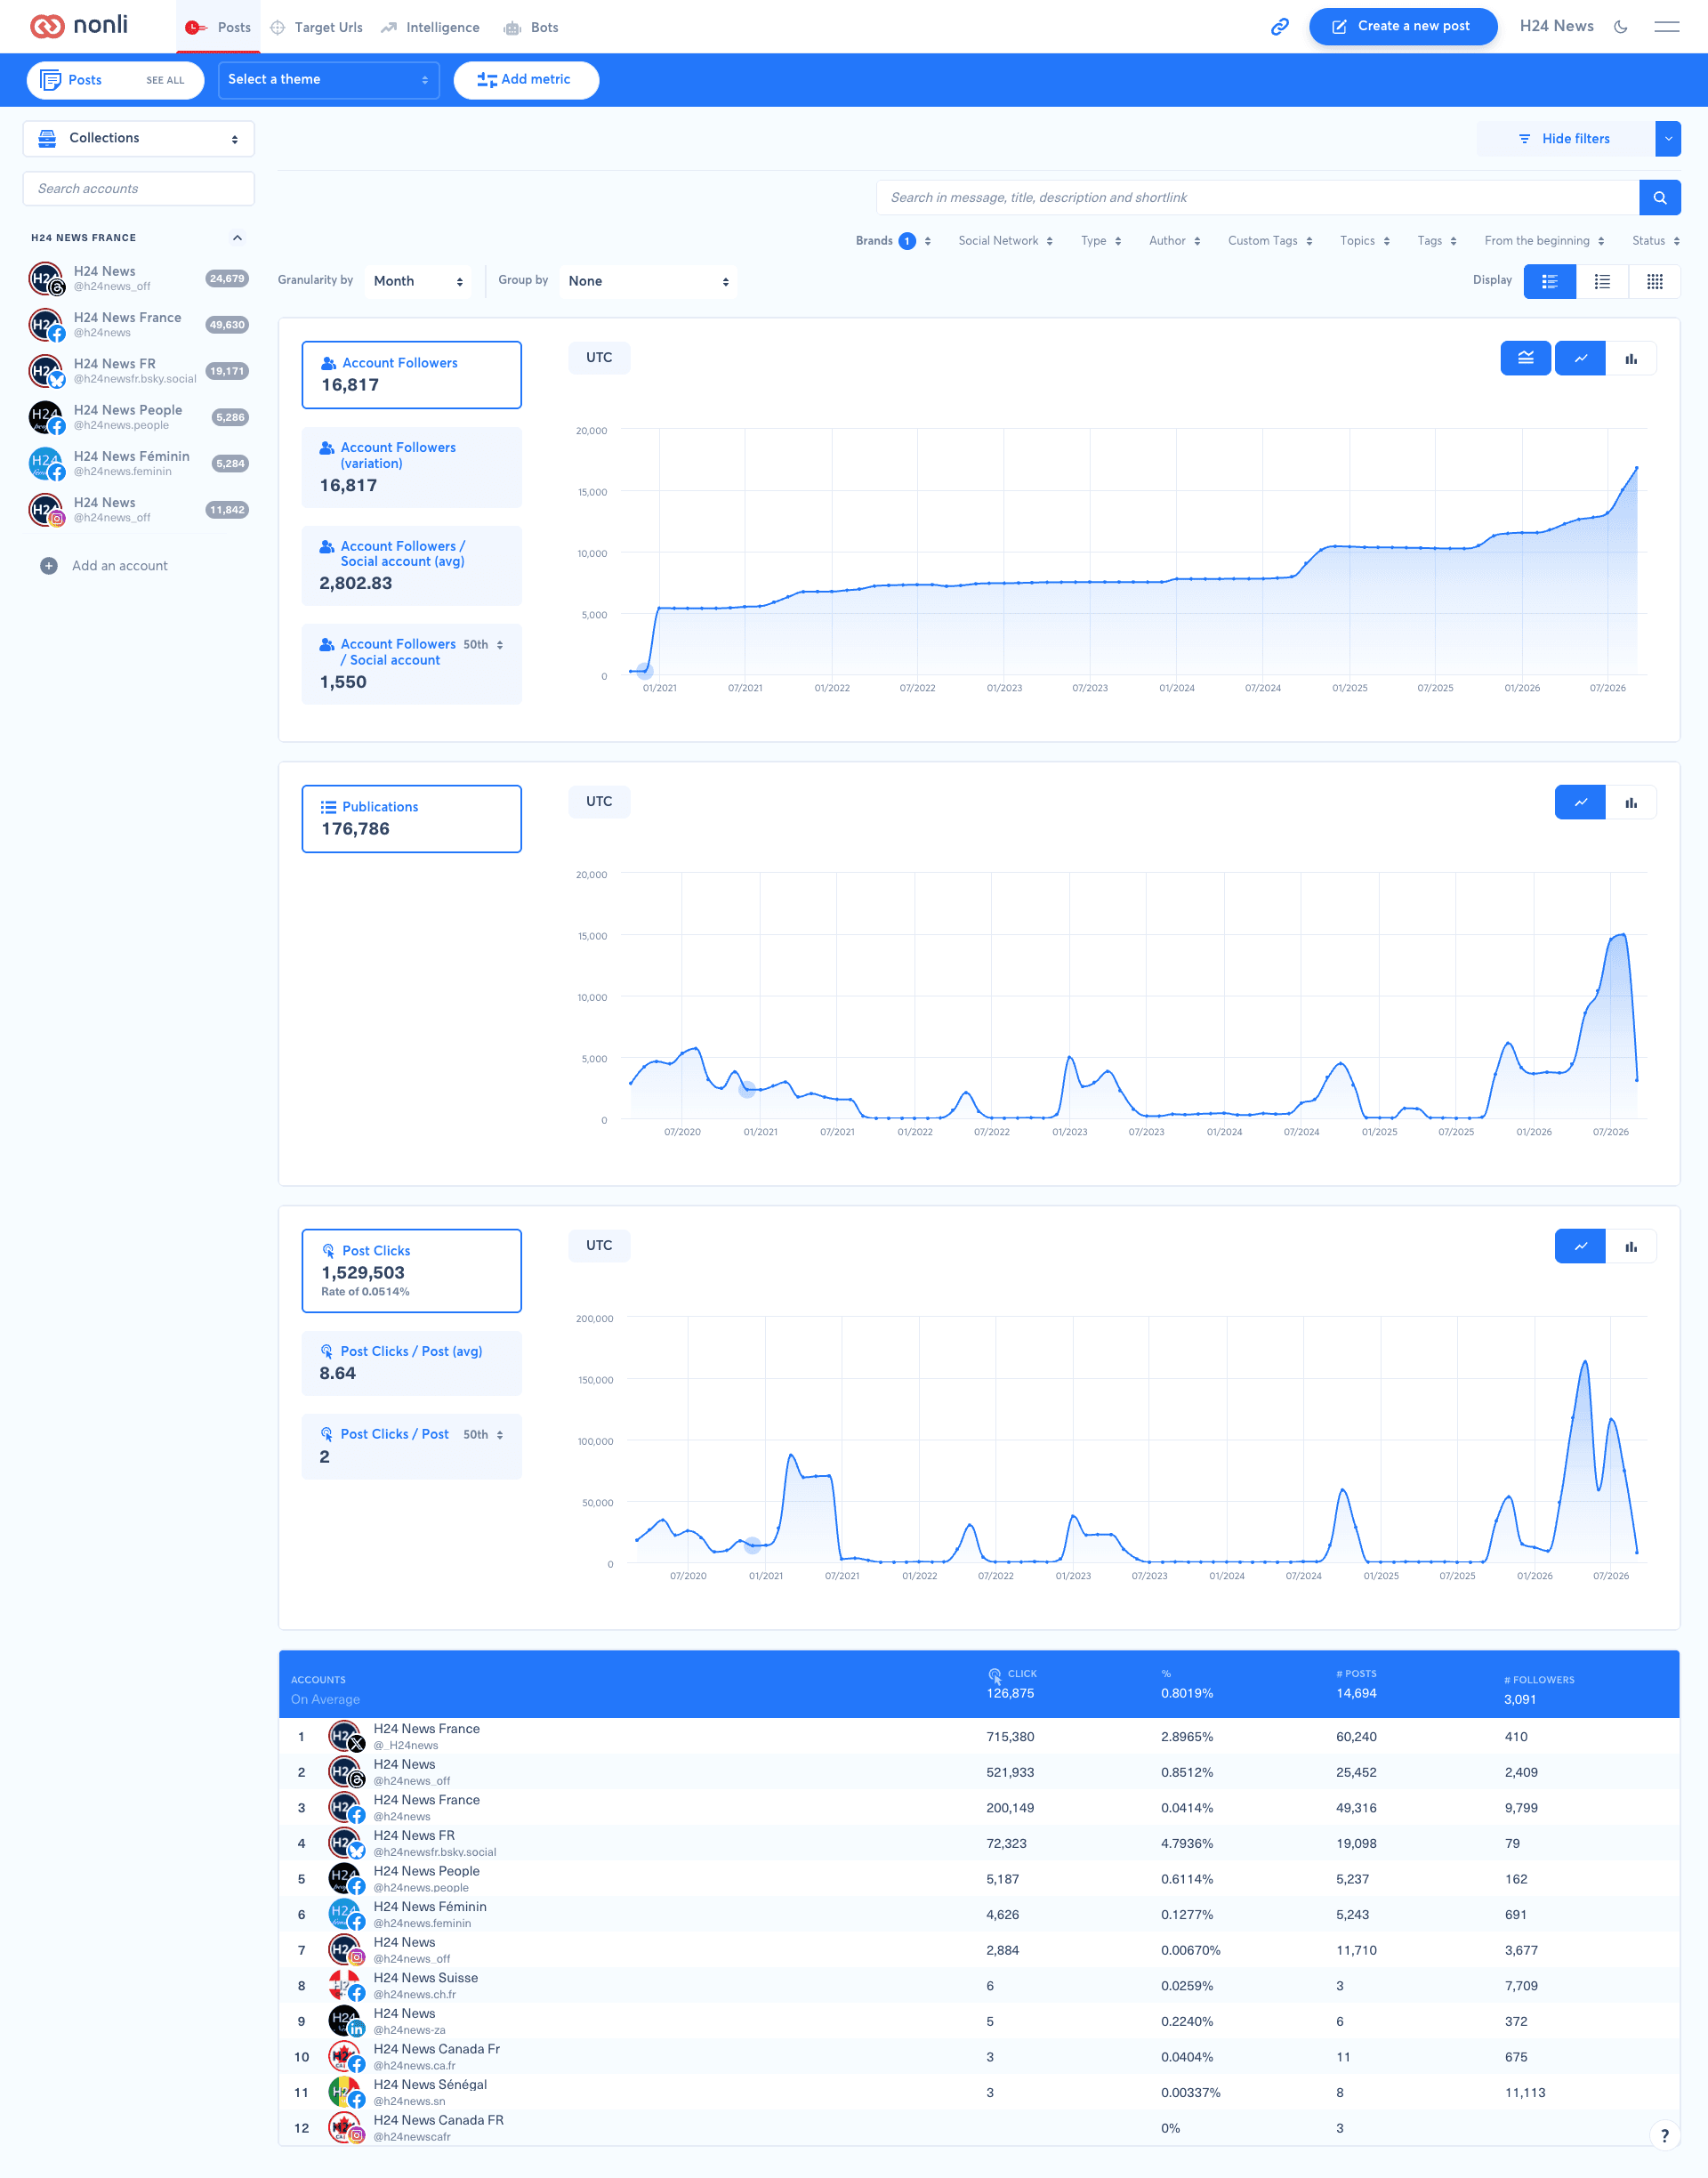
Task: Select line chart view for Publications
Action: tap(1580, 802)
